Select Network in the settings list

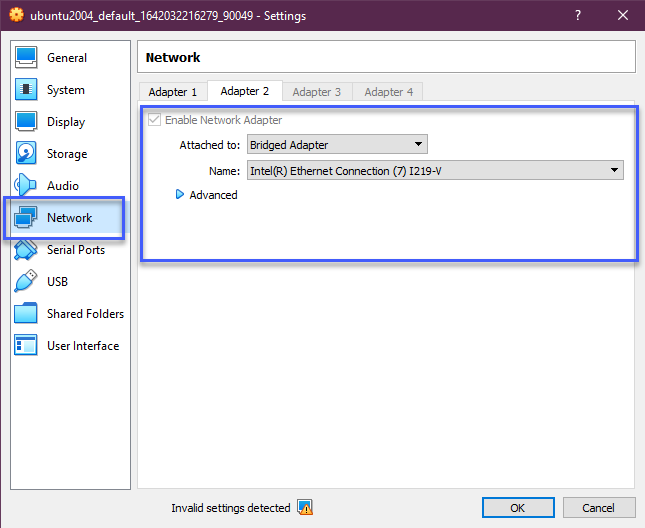68,218
